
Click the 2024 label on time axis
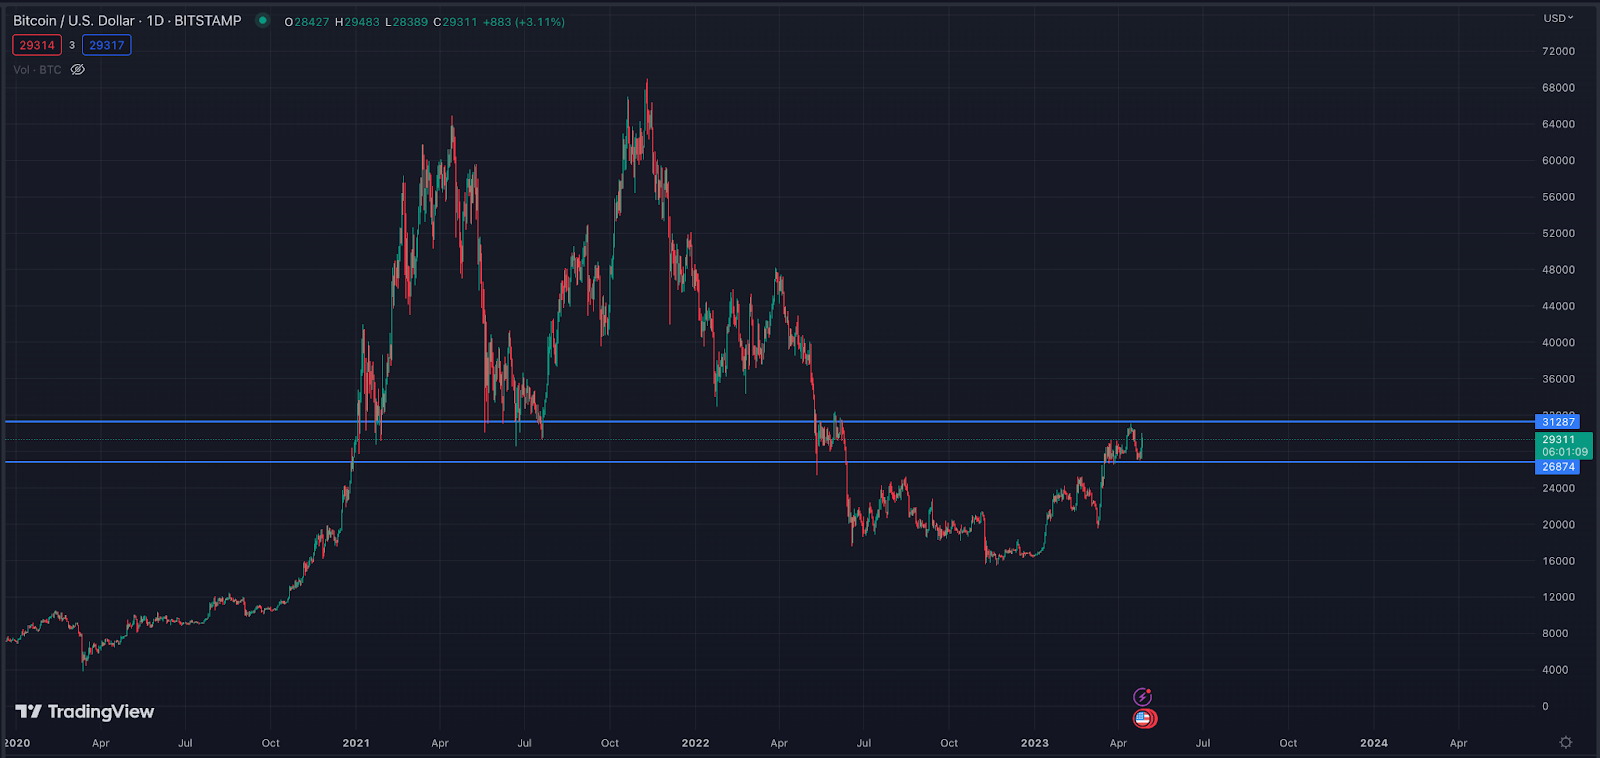click(1373, 743)
